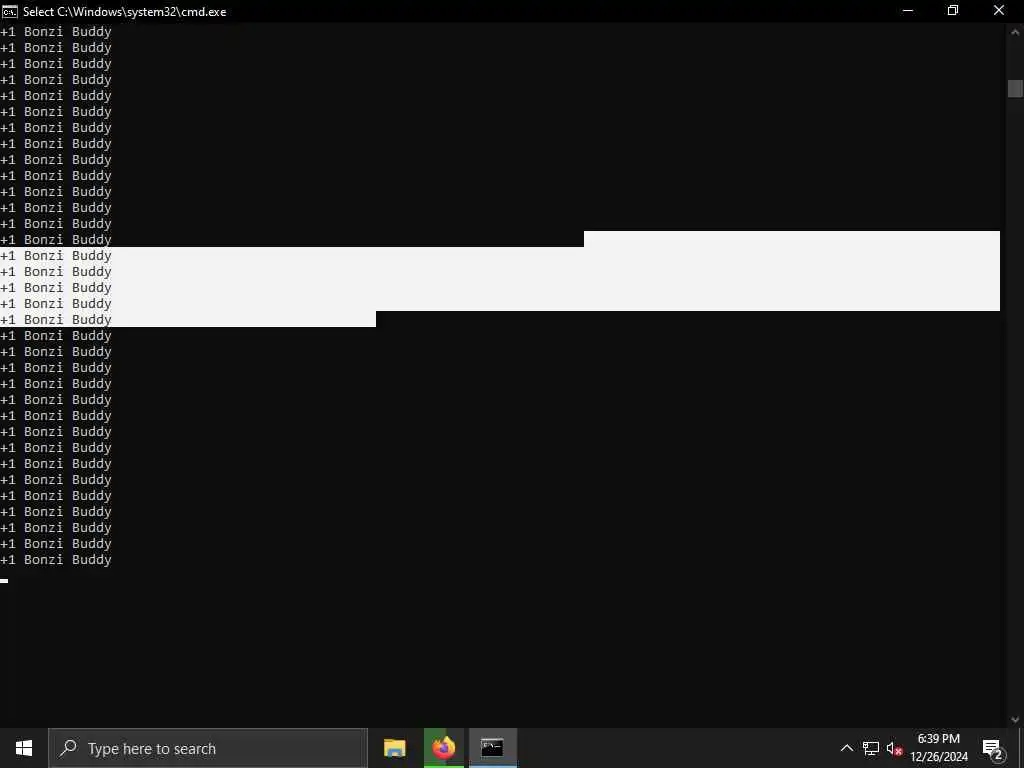The width and height of the screenshot is (1024, 768).
Task: Open the muted volume tray icon
Action: tap(894, 748)
